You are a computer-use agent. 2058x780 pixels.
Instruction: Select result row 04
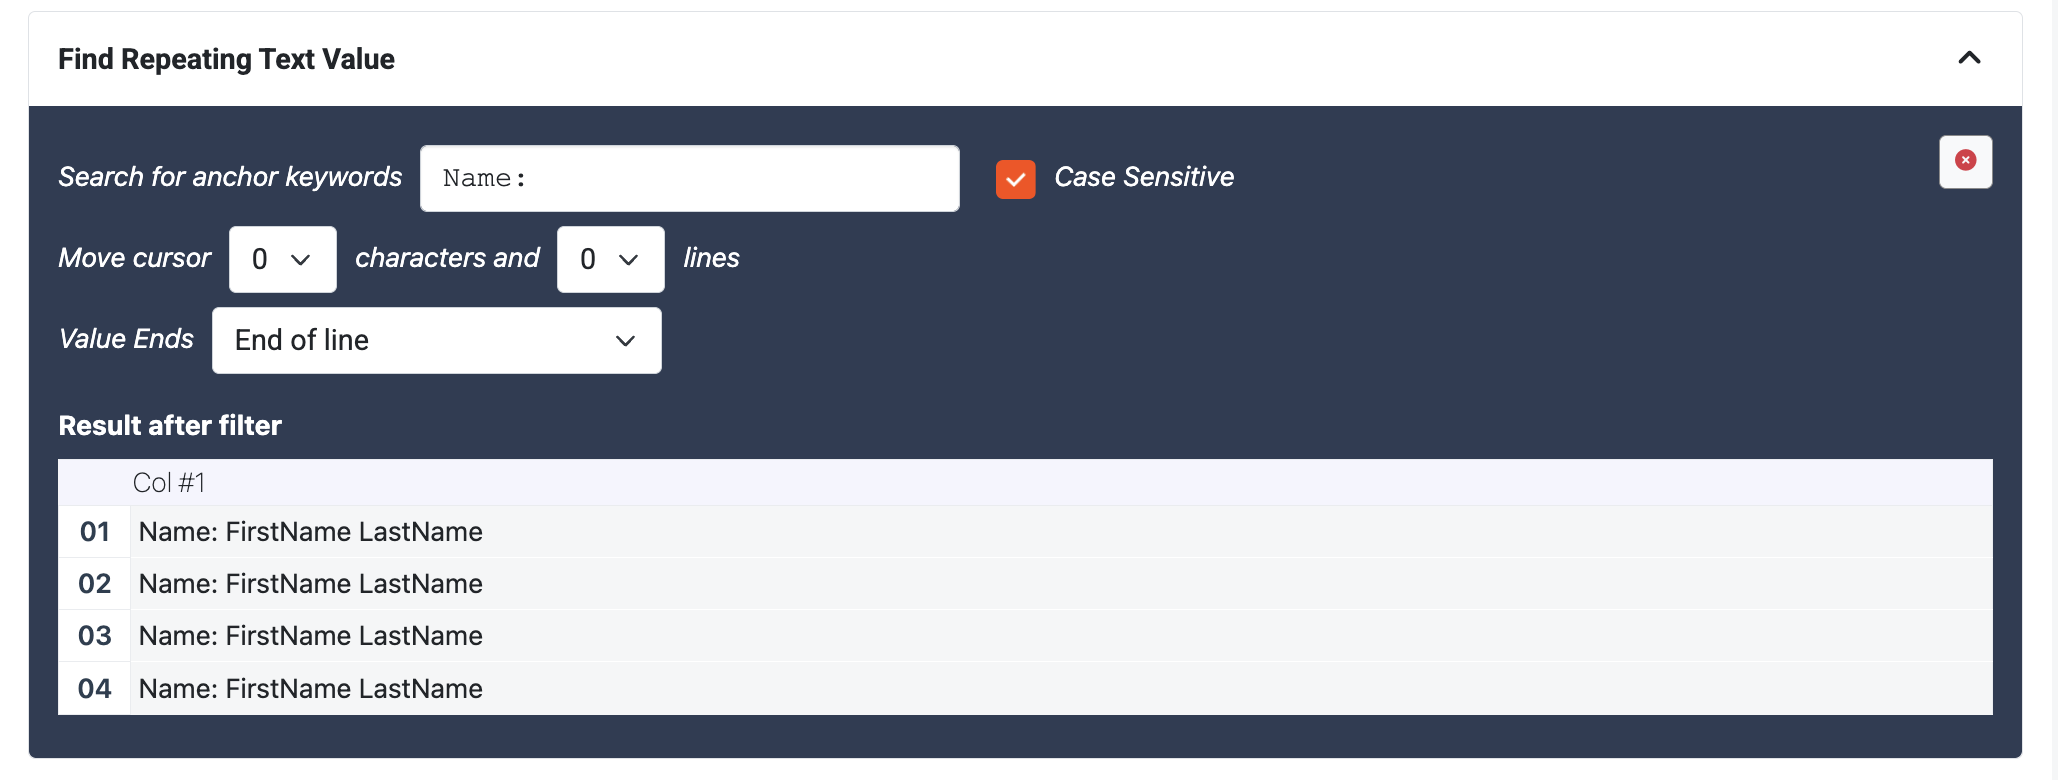310,689
